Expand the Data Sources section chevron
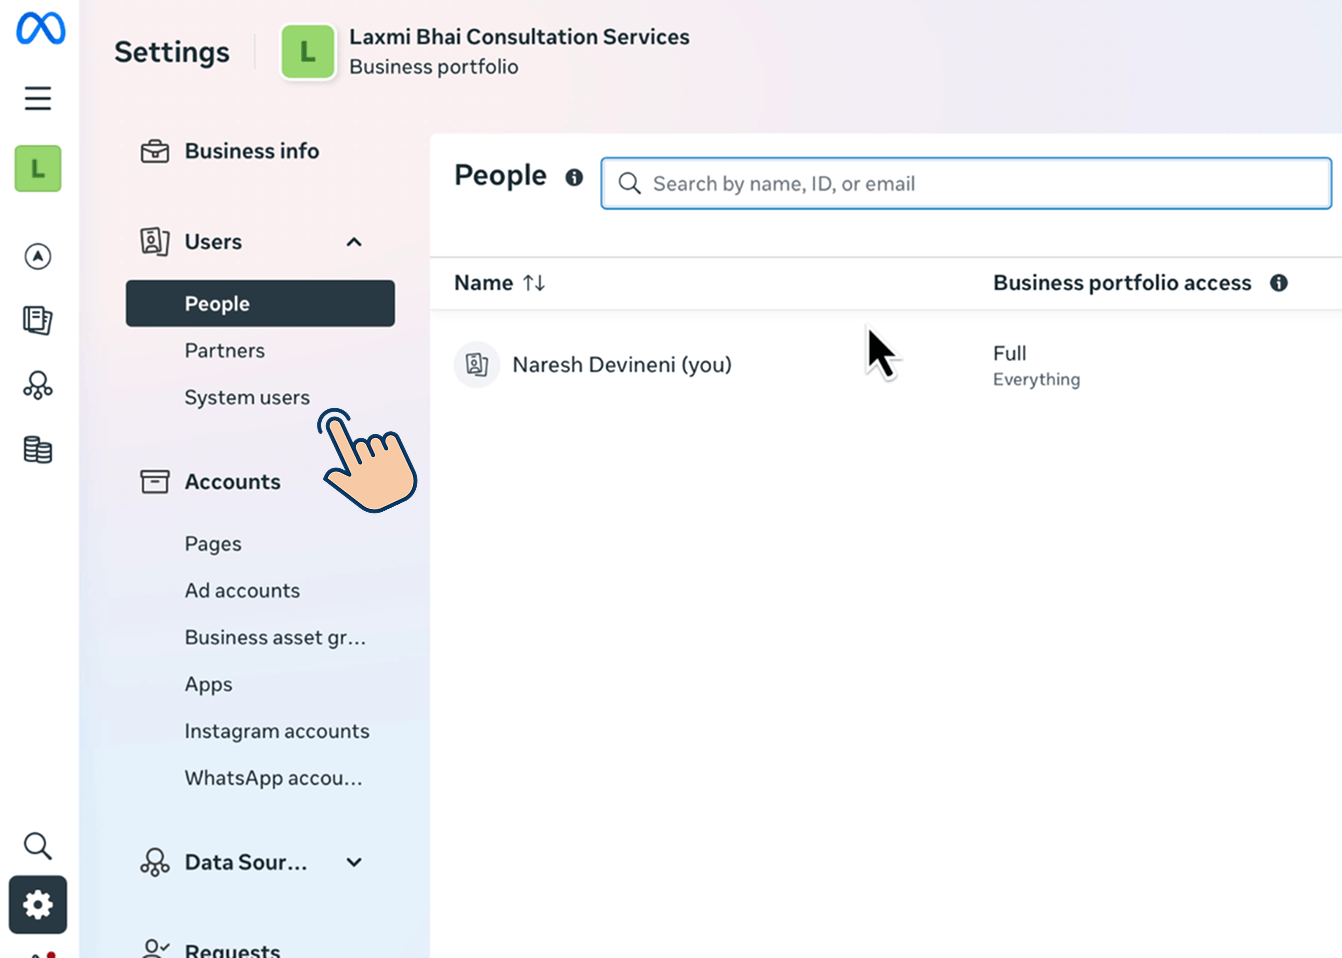Viewport: 1342px width, 958px height. click(x=354, y=862)
